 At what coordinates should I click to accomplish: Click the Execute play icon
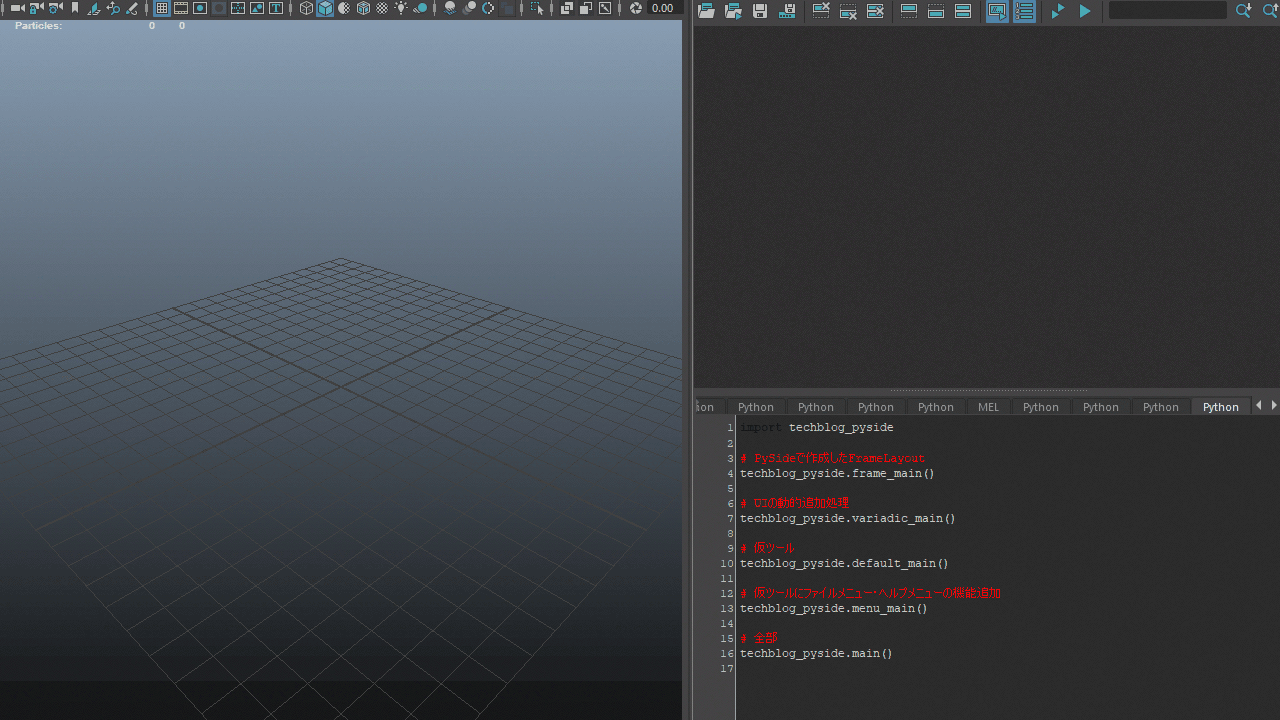[1085, 11]
